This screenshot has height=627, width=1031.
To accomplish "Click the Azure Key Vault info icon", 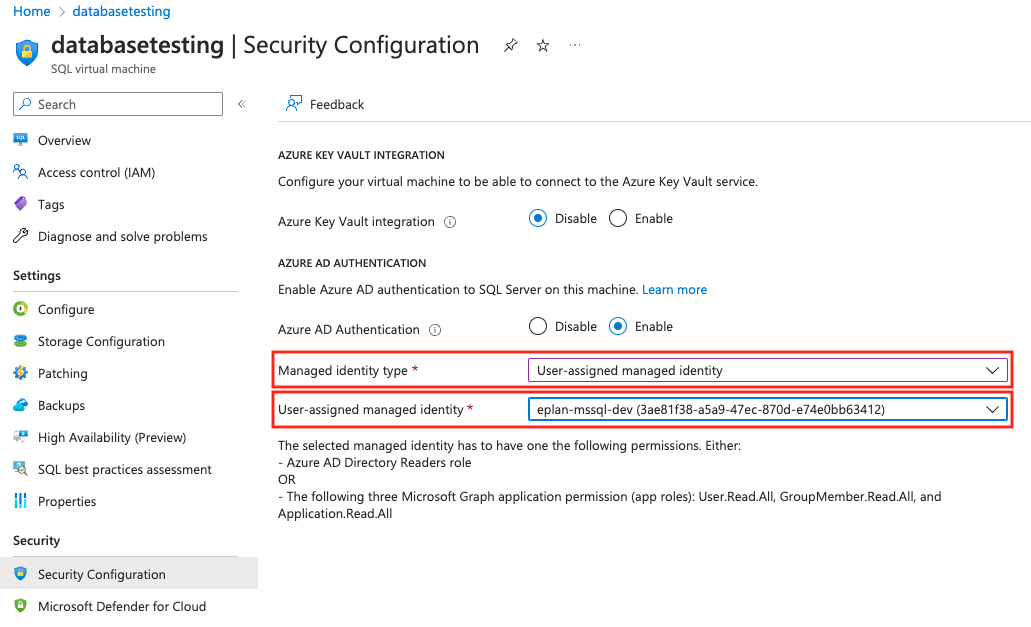I will click(x=450, y=222).
